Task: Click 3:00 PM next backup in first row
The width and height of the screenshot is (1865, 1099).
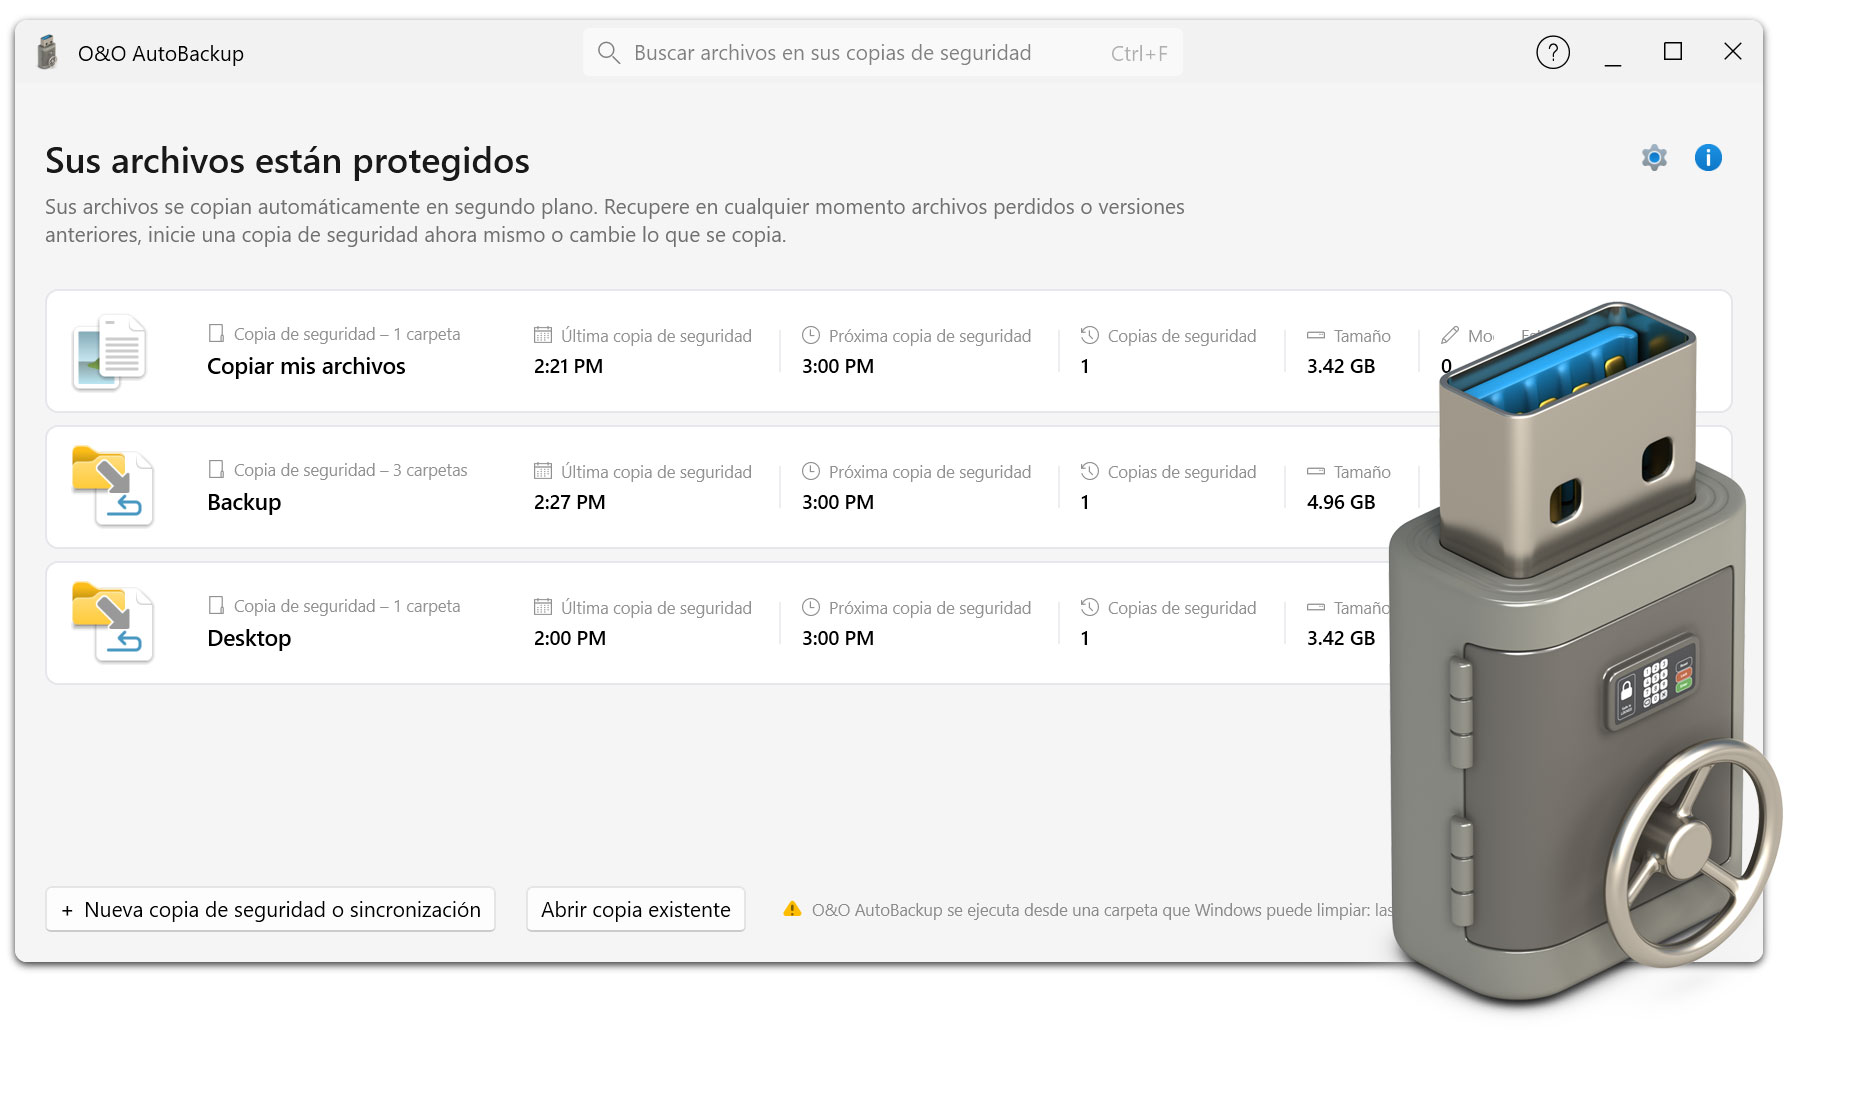Action: (x=838, y=366)
